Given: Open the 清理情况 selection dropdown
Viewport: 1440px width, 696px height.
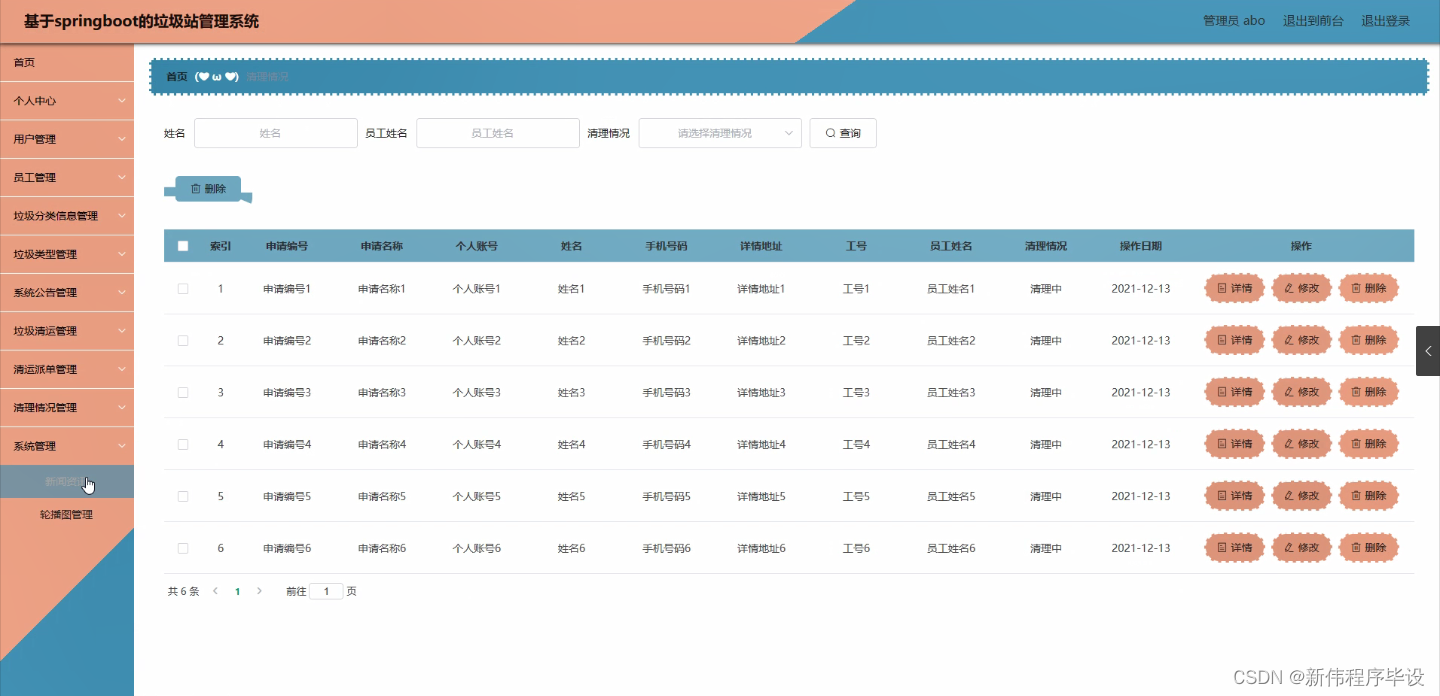Looking at the screenshot, I should pyautogui.click(x=719, y=132).
